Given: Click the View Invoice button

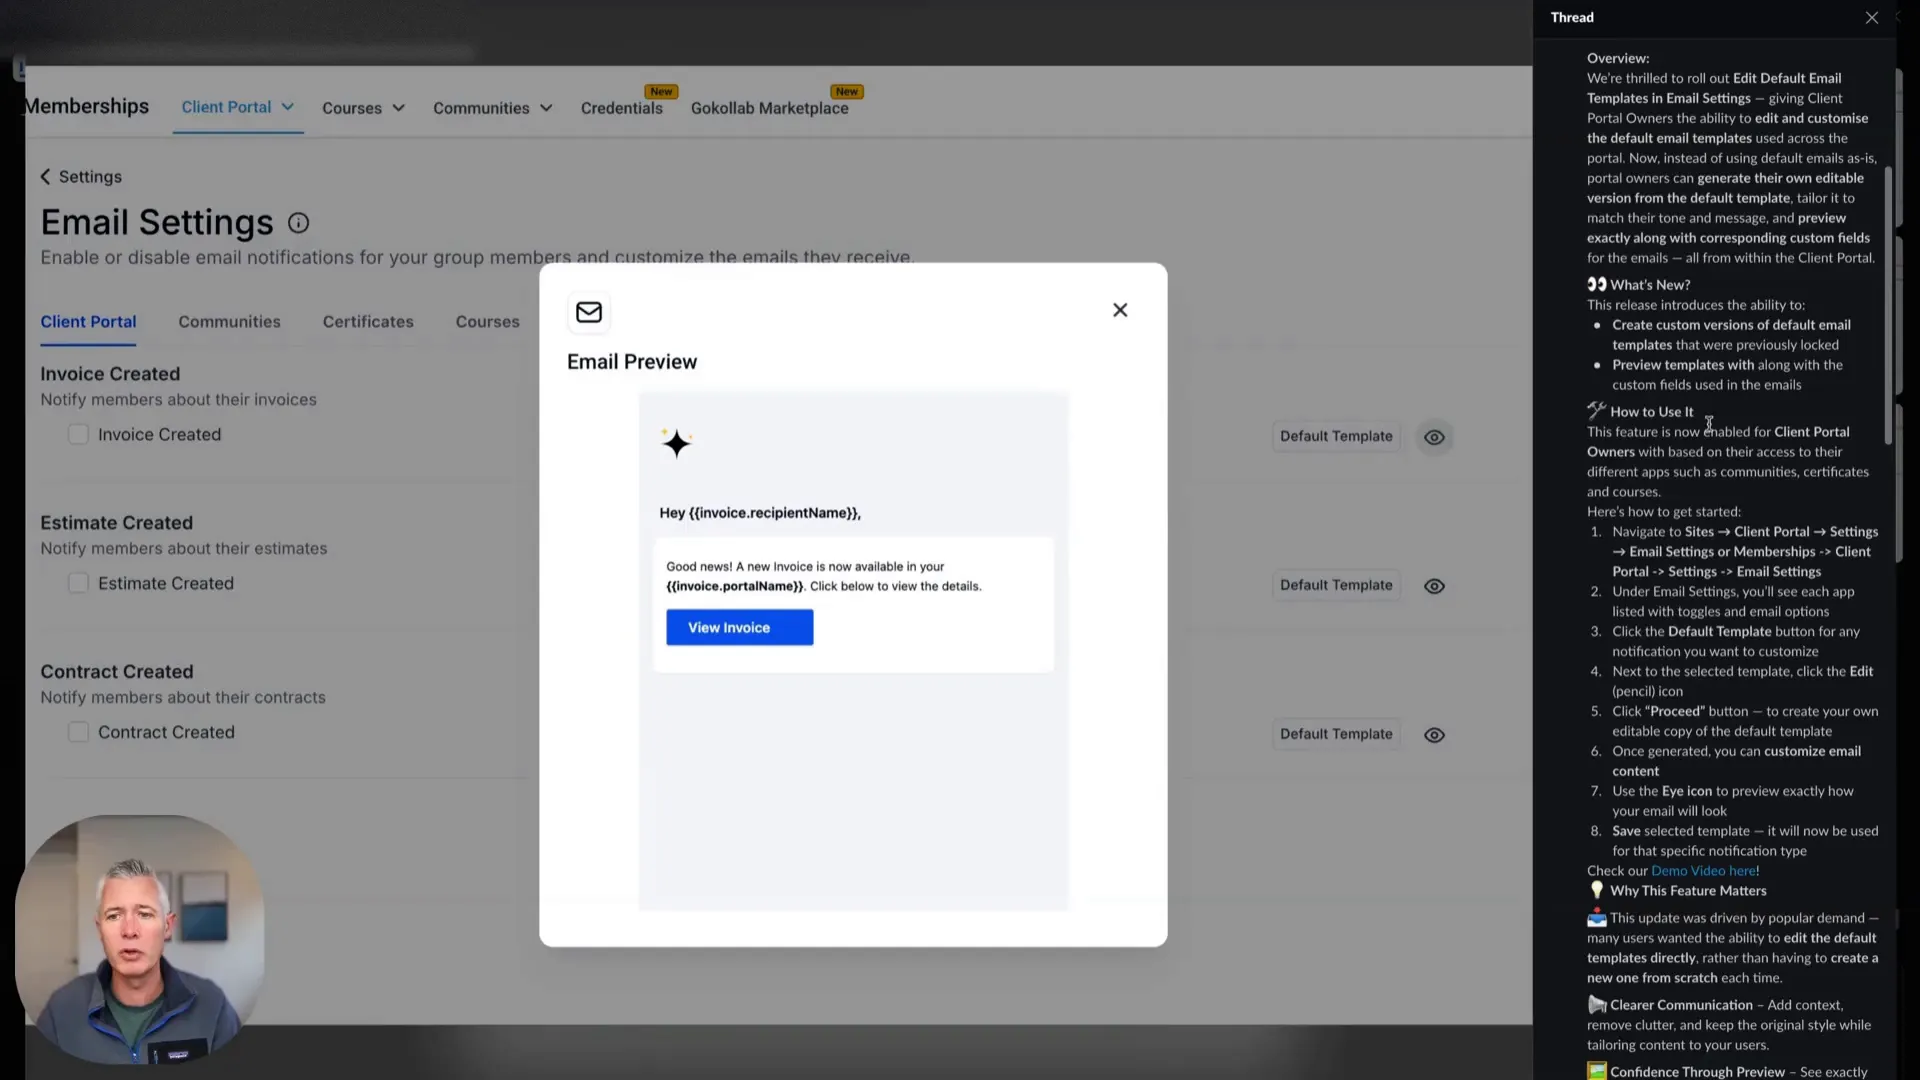Looking at the screenshot, I should (739, 627).
